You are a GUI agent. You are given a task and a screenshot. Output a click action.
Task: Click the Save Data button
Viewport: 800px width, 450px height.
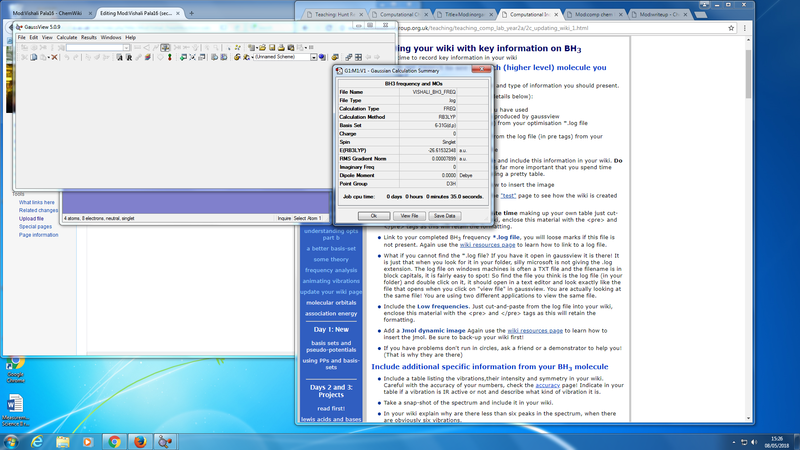[x=444, y=216]
